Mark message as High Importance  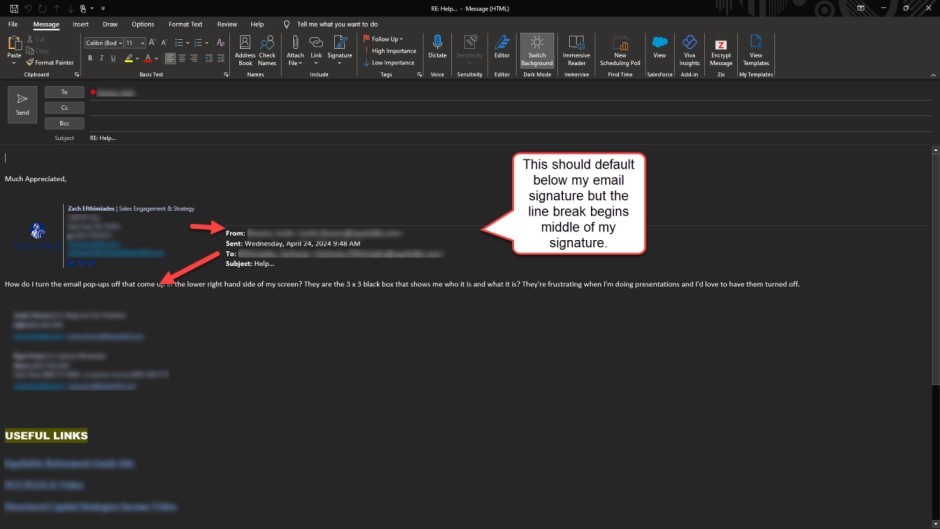pos(390,51)
